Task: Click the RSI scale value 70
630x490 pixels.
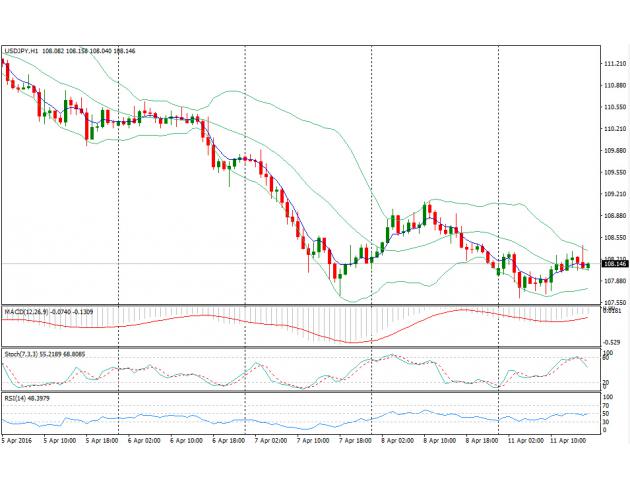Action: point(606,406)
